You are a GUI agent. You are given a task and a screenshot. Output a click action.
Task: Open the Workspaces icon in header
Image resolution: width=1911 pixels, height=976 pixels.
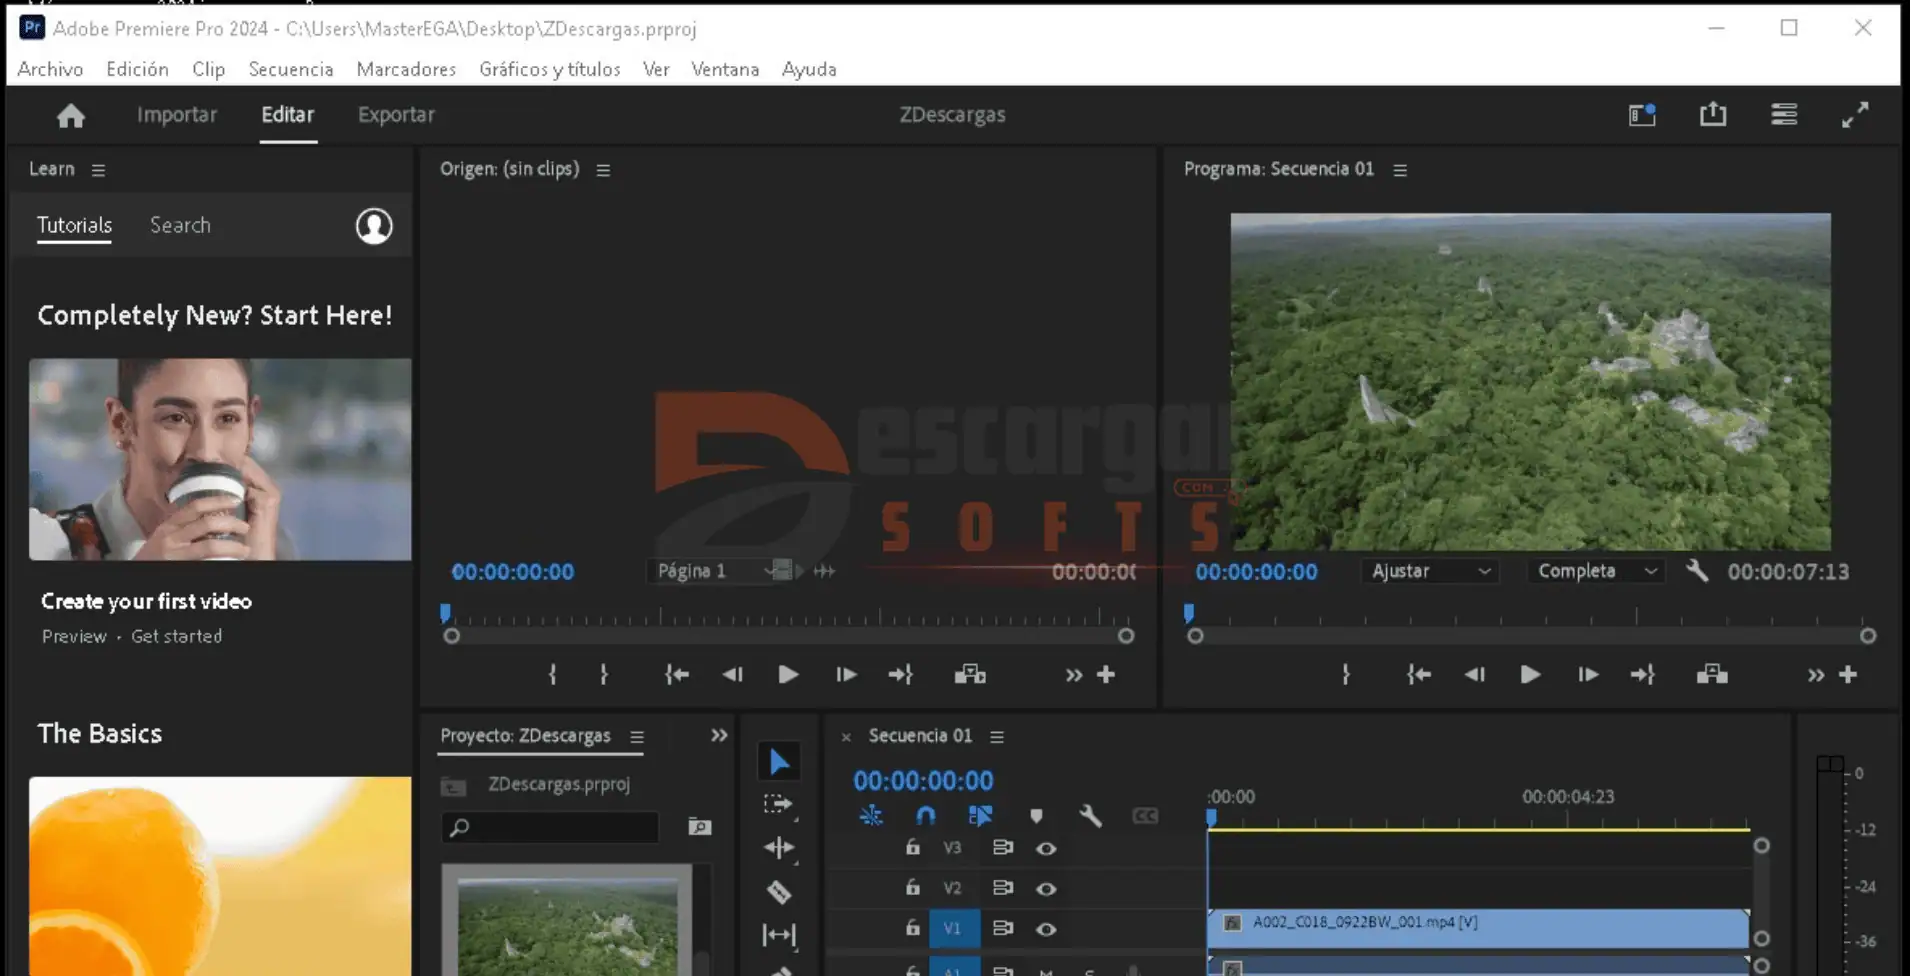1642,115
